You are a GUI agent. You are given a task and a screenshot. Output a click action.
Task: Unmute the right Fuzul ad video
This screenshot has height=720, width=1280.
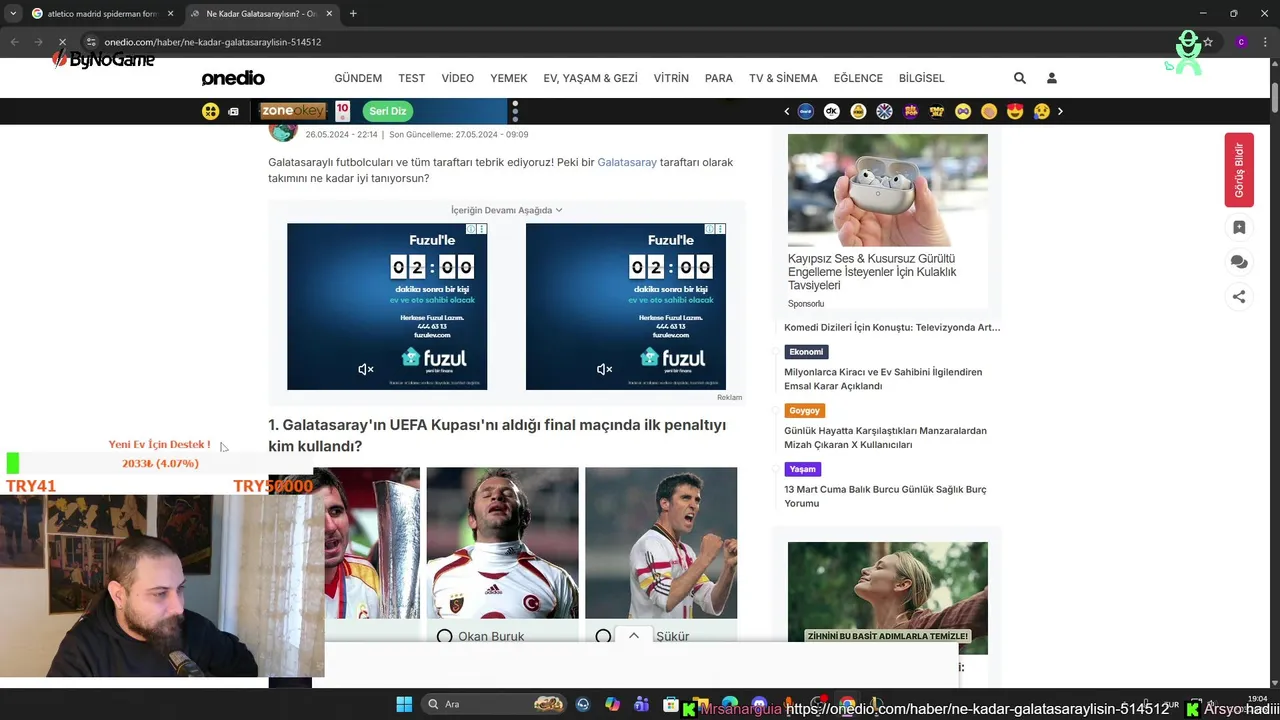click(604, 369)
